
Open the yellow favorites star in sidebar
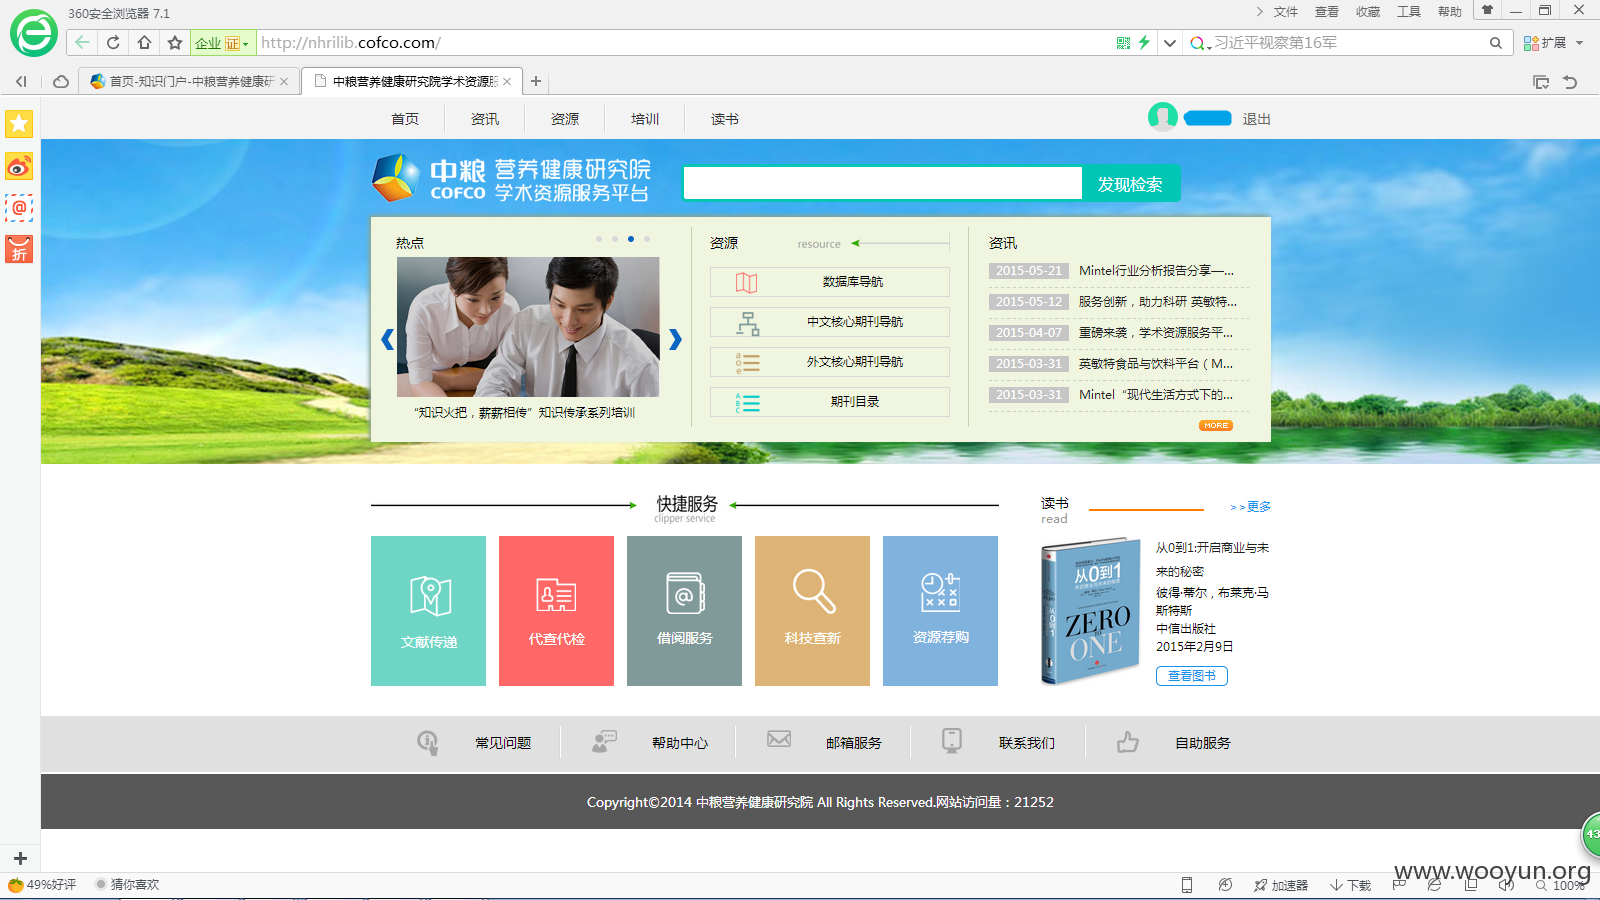[19, 123]
